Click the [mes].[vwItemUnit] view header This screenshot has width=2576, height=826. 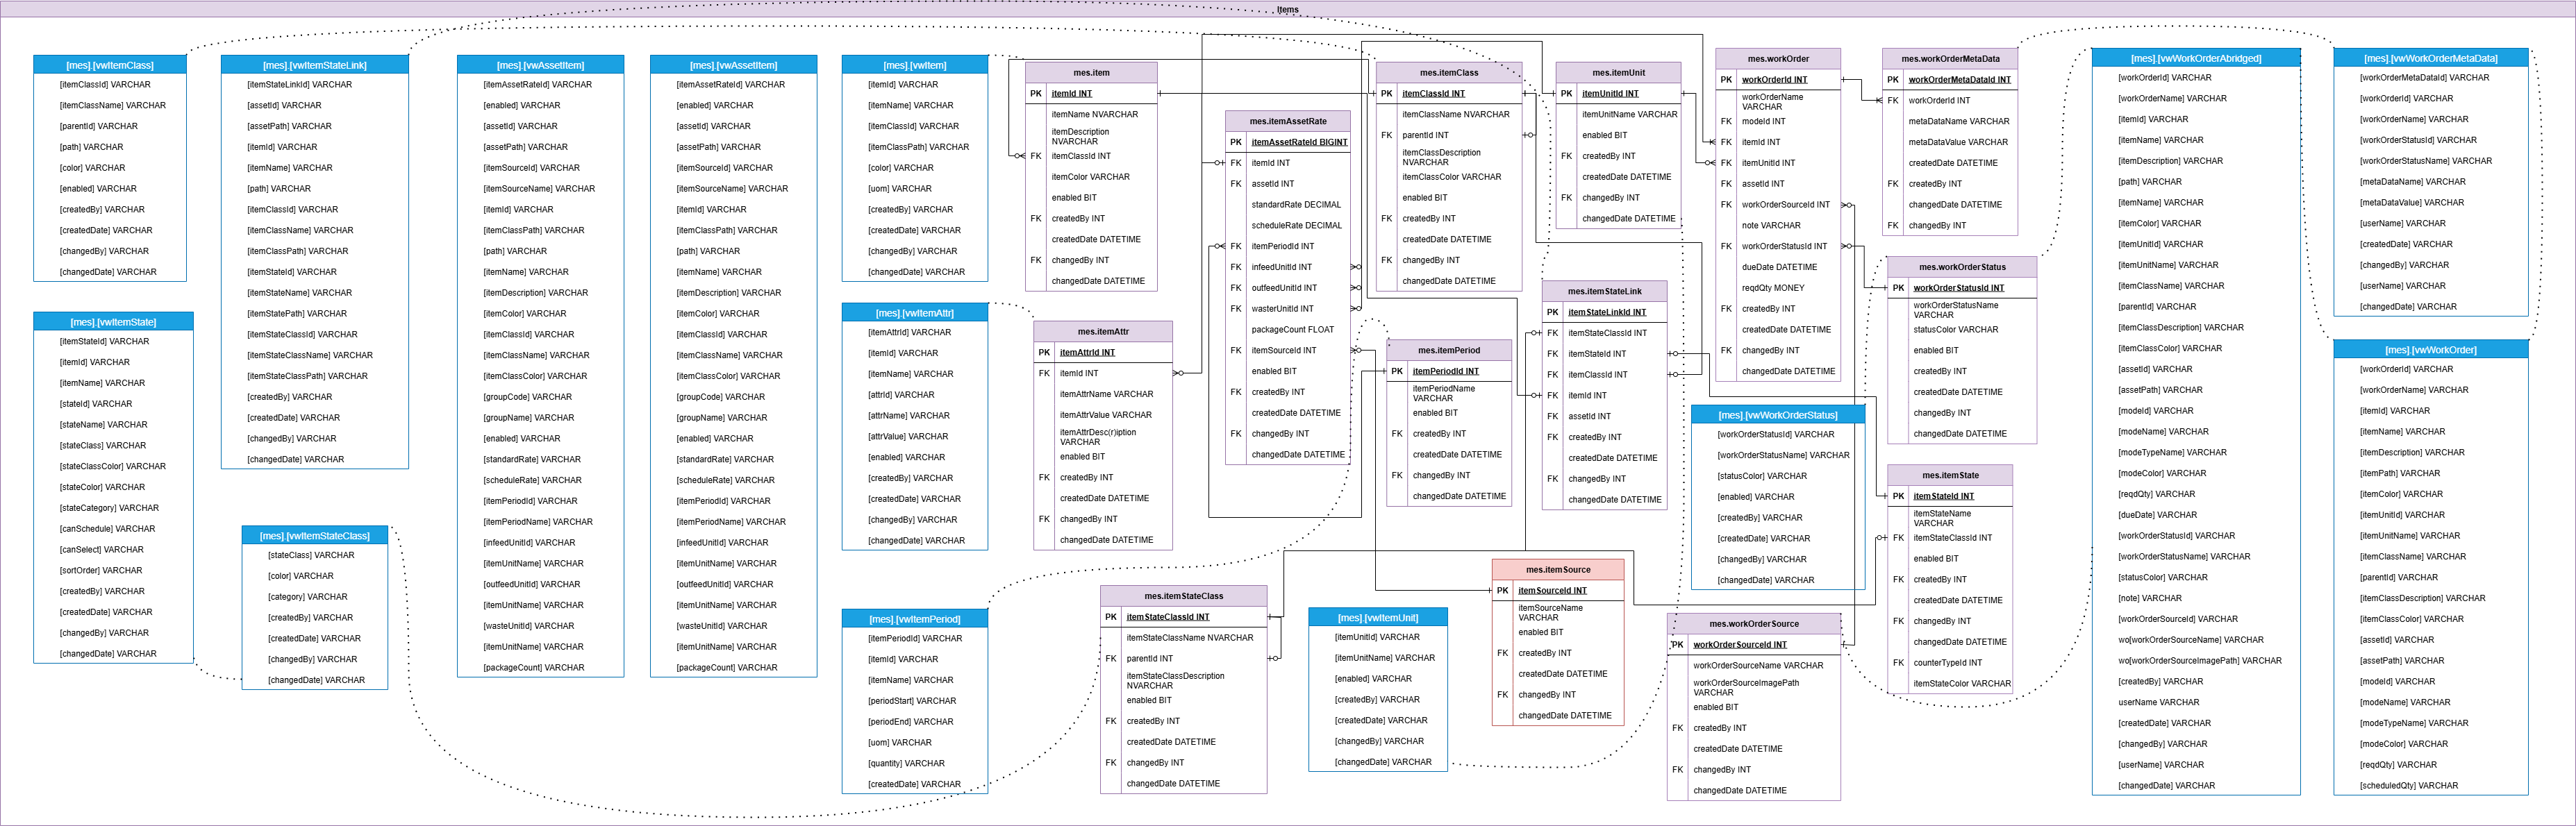[1379, 618]
